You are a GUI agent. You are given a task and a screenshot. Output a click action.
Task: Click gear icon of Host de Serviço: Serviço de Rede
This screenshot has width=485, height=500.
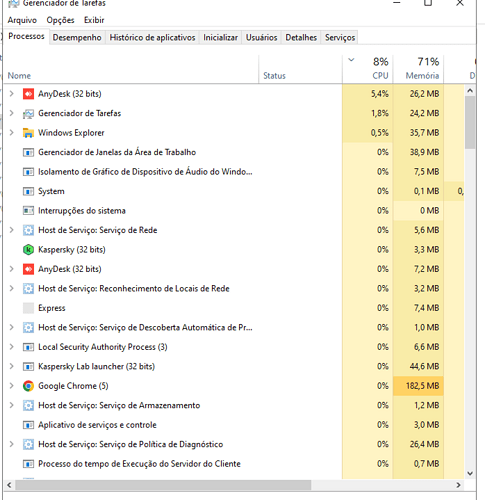pos(28,230)
